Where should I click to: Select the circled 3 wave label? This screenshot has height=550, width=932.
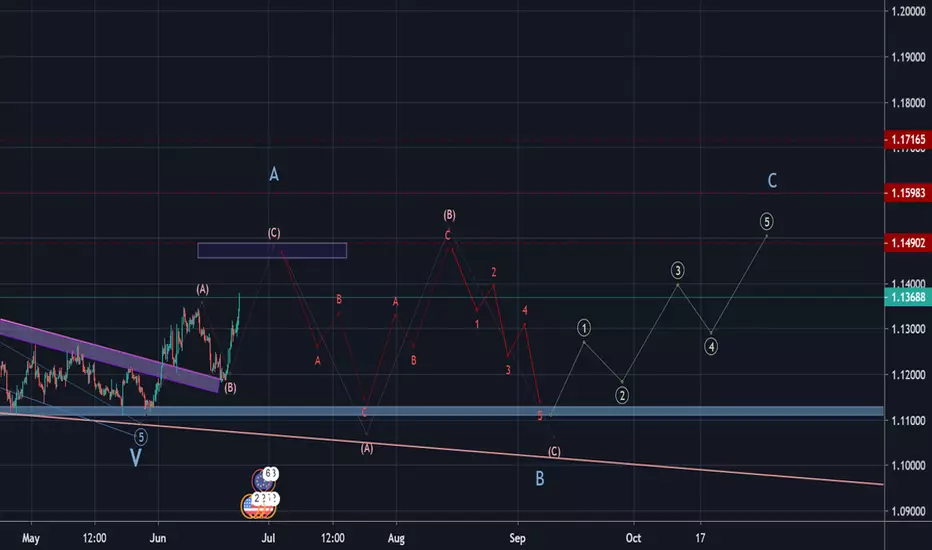pyautogui.click(x=678, y=271)
